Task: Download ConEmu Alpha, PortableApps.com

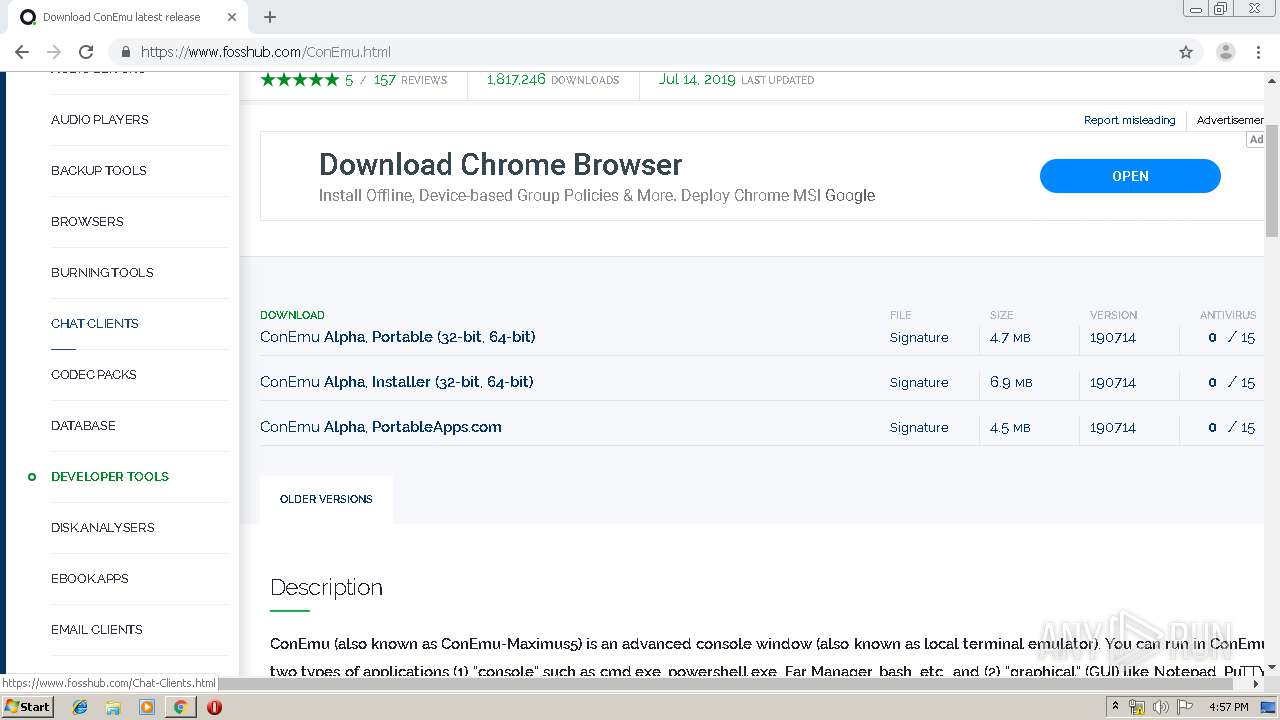Action: click(380, 427)
